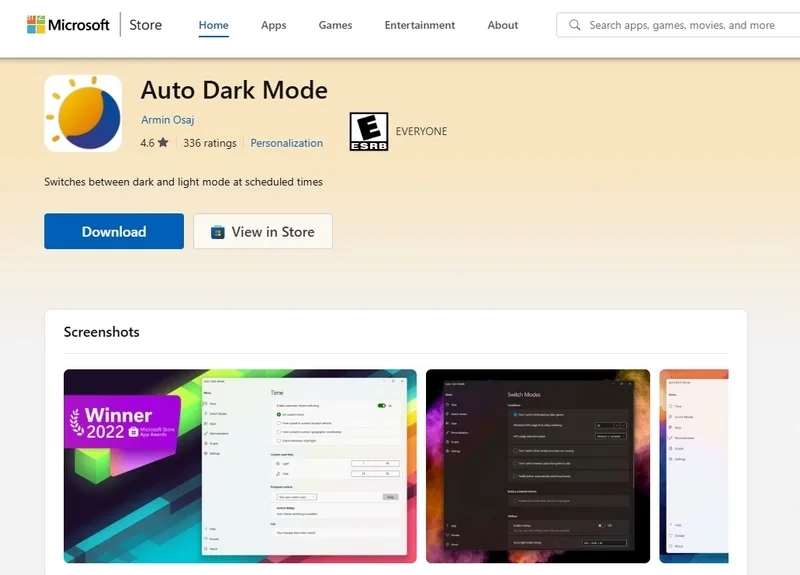Click the ESRB Everyone rating badge
The image size is (800, 575).
368,132
